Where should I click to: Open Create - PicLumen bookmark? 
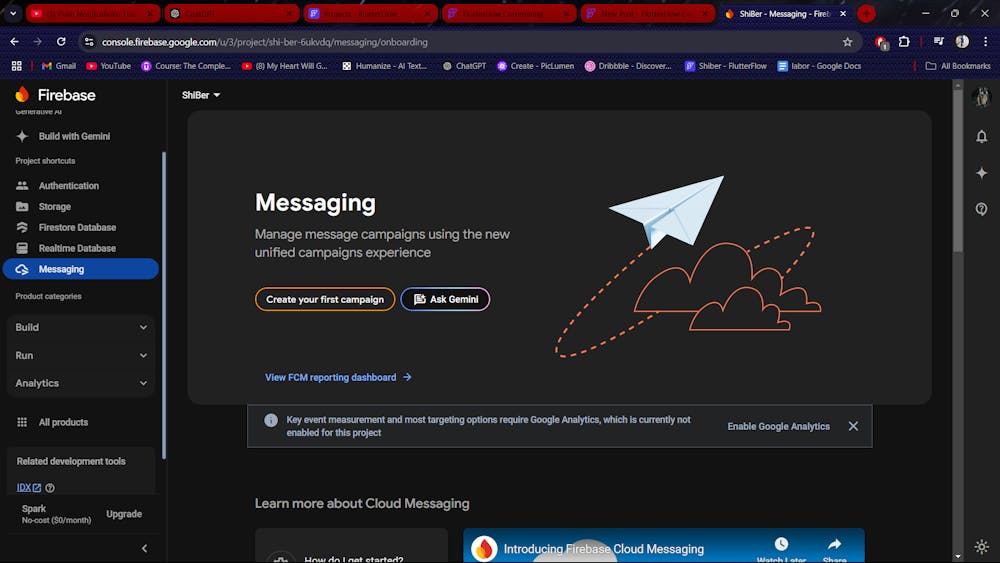pyautogui.click(x=536, y=66)
